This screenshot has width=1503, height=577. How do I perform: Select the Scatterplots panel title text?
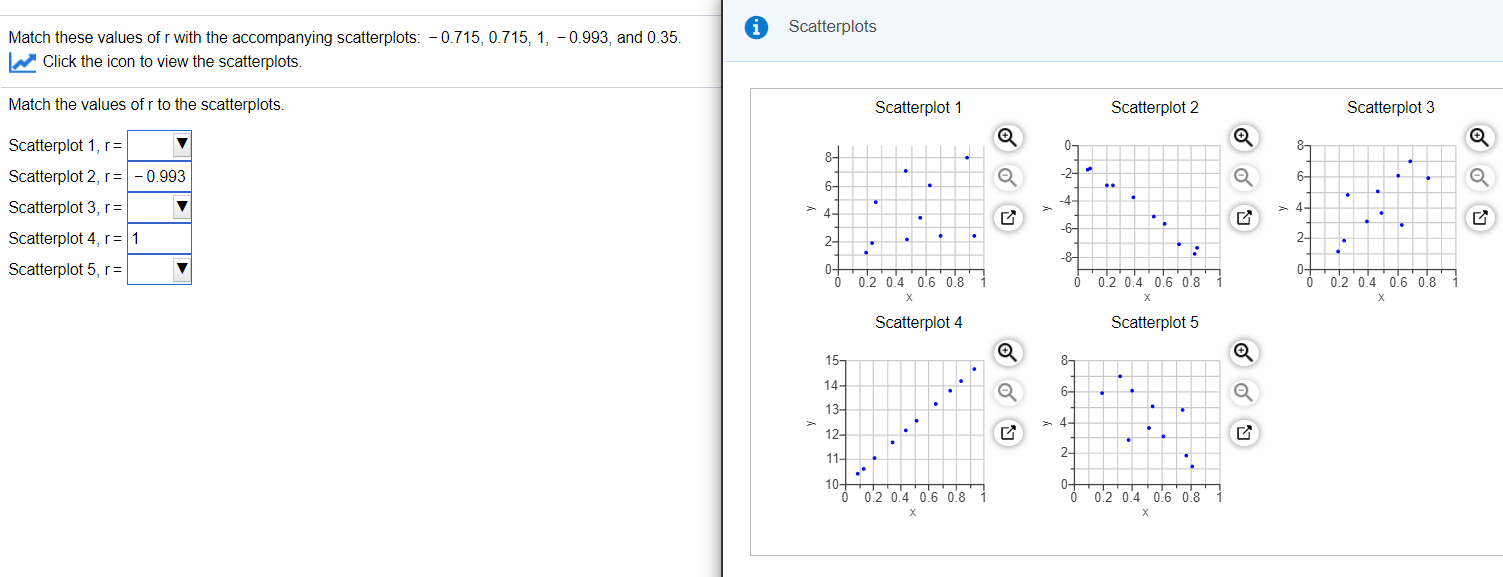pyautogui.click(x=831, y=28)
